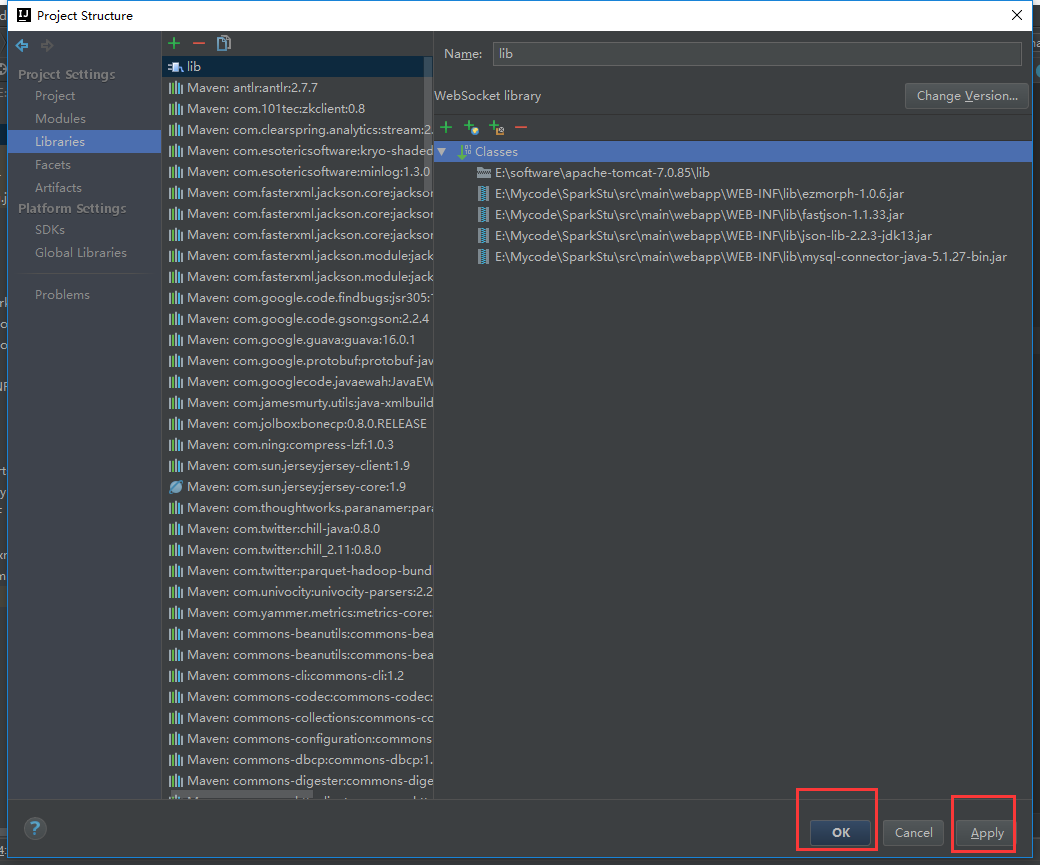1040x865 pixels.
Task: Select Maven: com.clearspring.analytics:stream entry
Action: (x=297, y=130)
